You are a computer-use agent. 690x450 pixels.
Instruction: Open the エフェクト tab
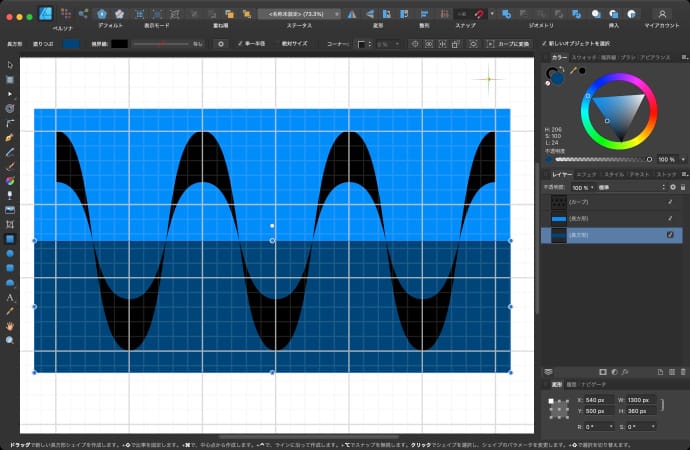pos(587,174)
